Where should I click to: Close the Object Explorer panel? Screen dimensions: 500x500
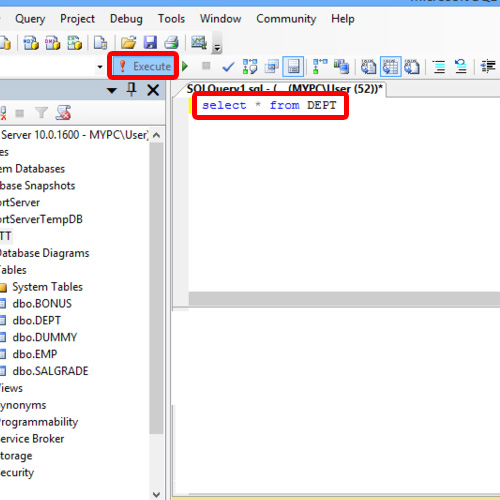tap(153, 90)
